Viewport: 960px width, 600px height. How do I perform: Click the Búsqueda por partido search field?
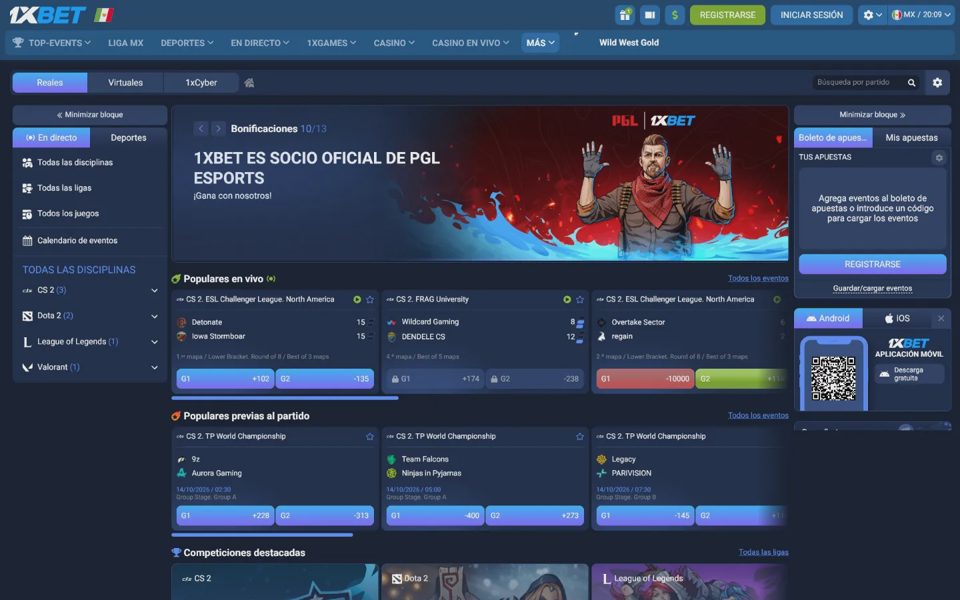click(859, 82)
